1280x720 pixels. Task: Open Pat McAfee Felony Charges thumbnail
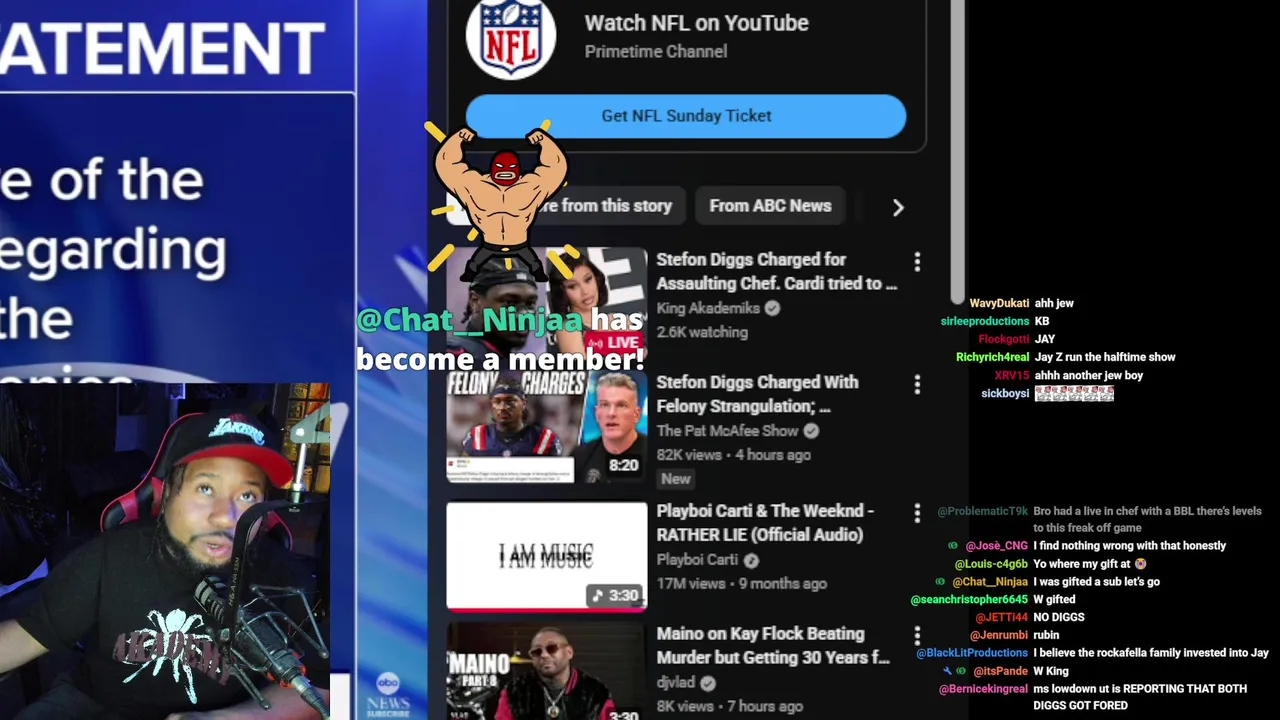pos(546,428)
